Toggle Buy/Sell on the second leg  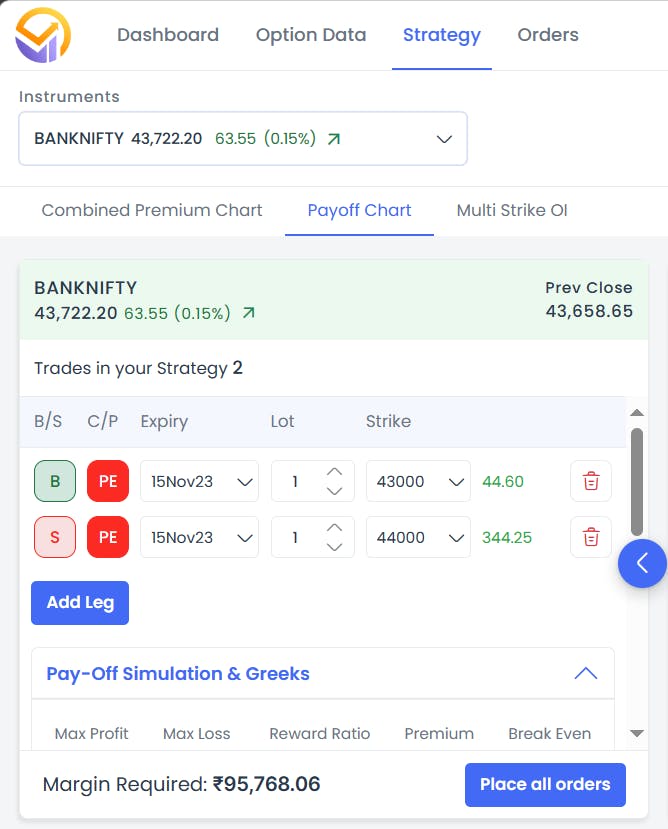[55, 537]
